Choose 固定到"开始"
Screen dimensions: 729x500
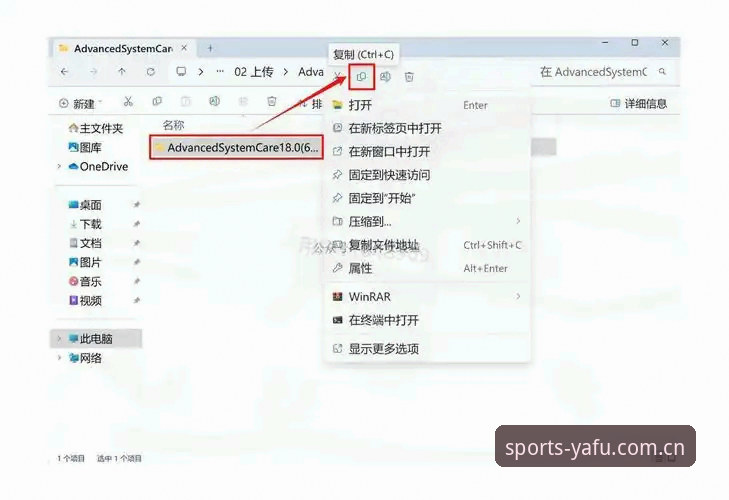(427, 198)
